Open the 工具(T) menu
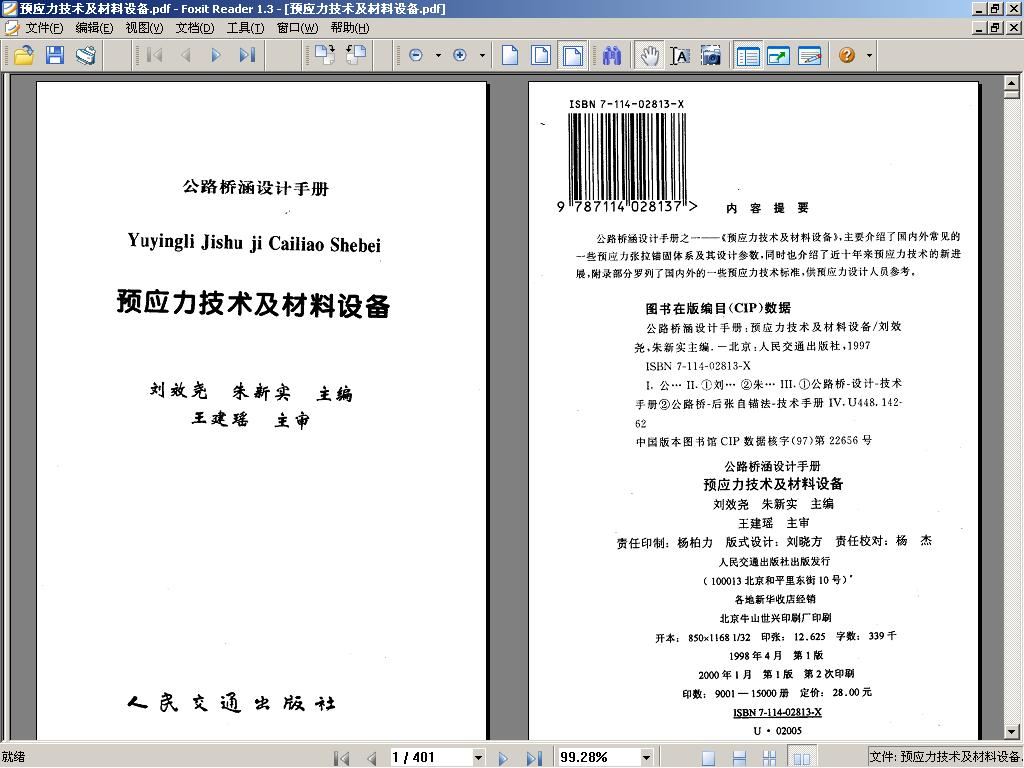 coord(246,28)
